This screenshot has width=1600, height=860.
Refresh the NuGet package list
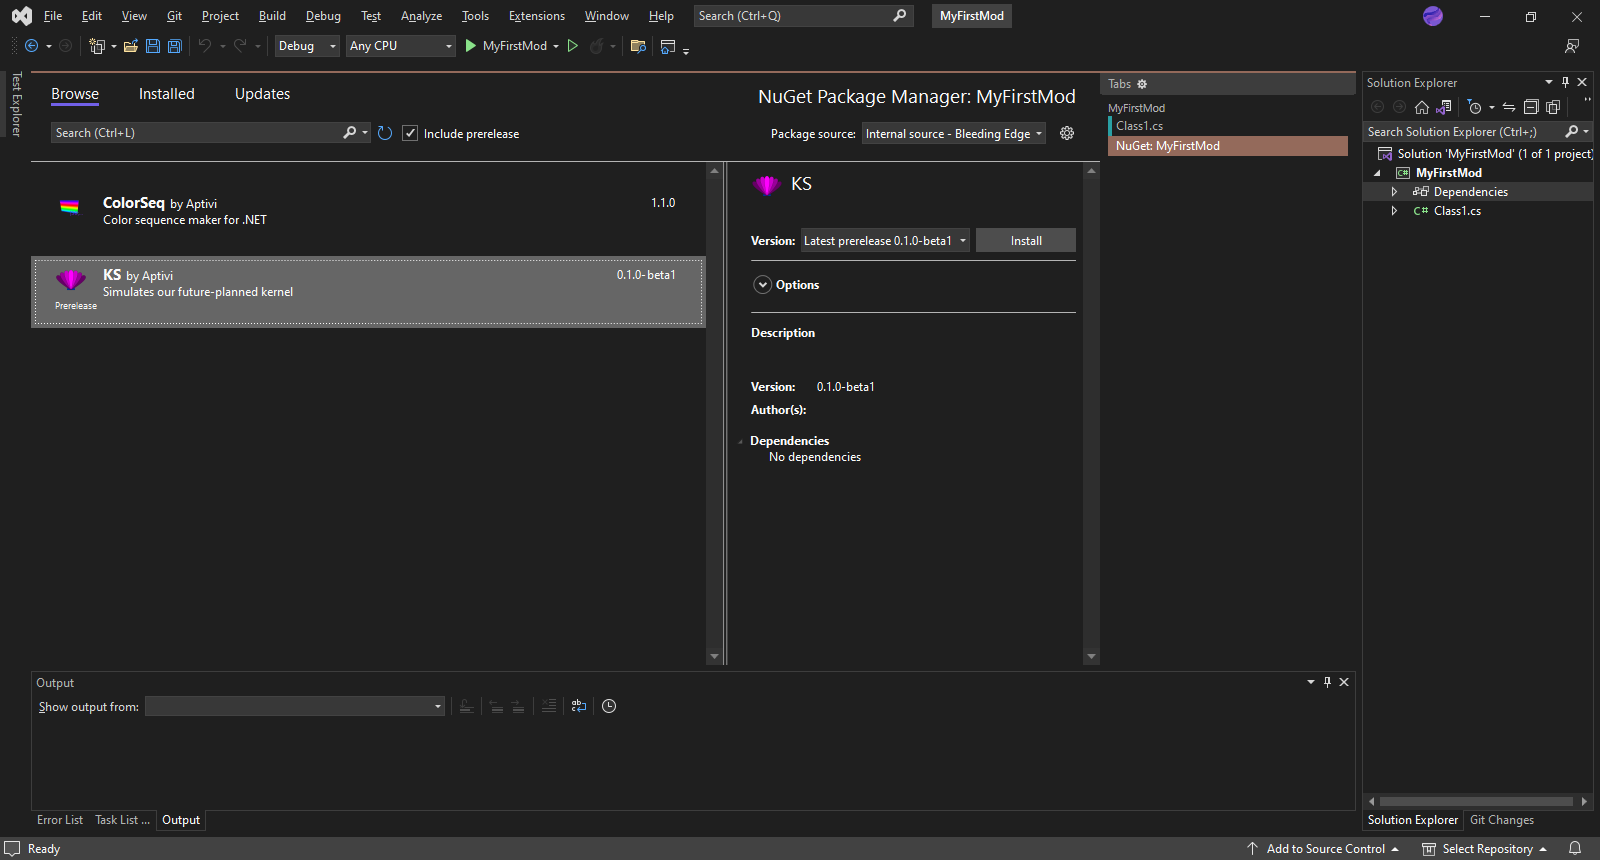pos(385,133)
